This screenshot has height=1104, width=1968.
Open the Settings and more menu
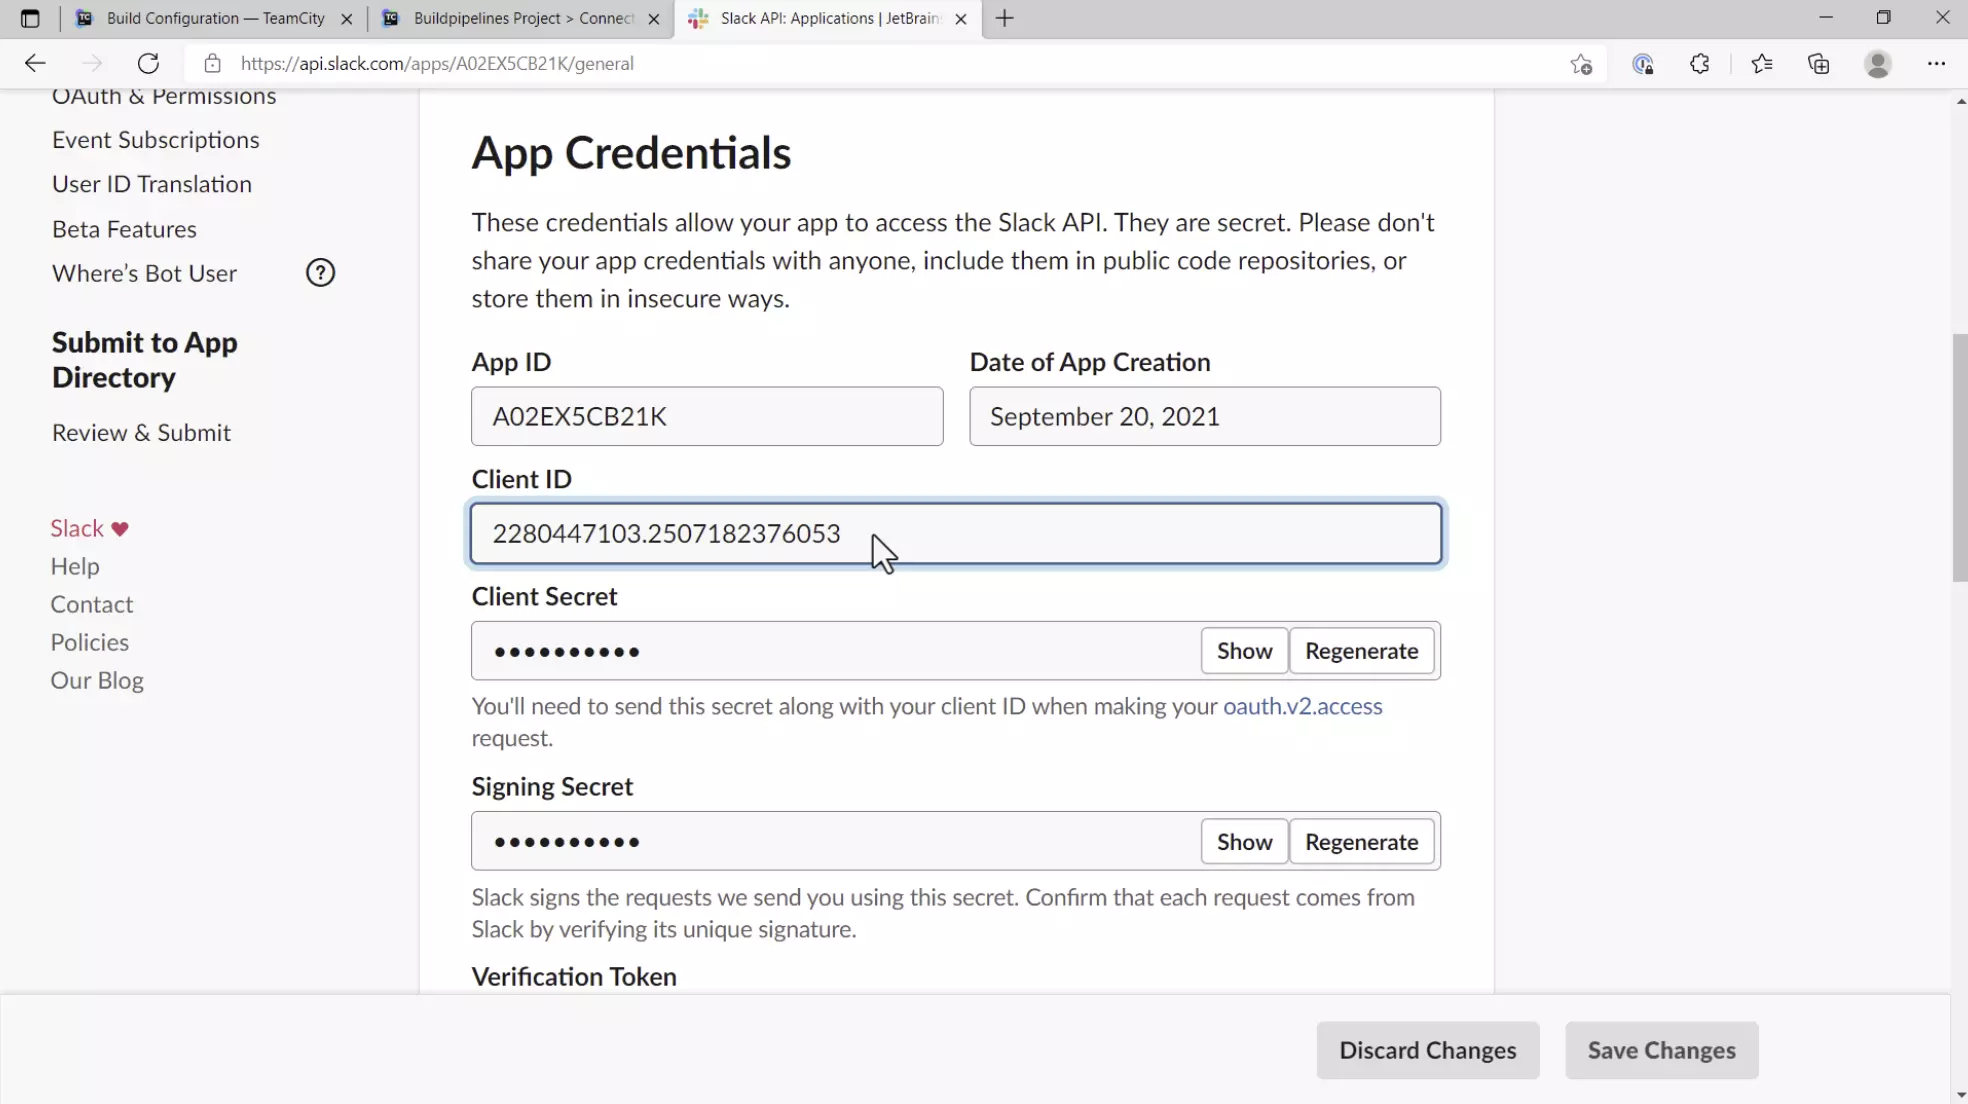point(1937,63)
